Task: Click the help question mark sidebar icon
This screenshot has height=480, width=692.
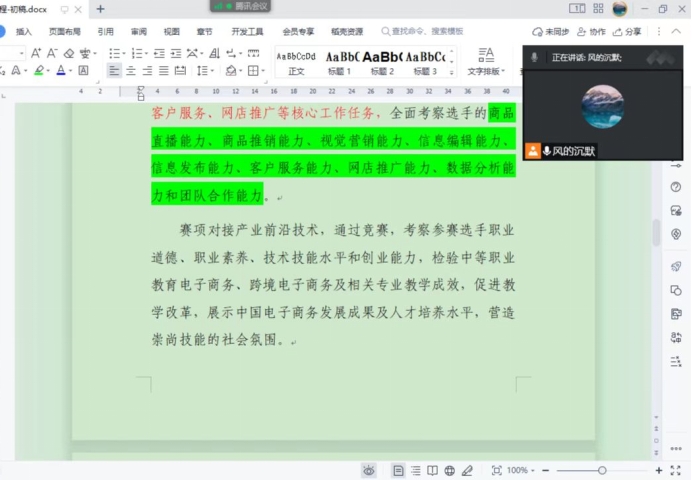Action: click(x=676, y=187)
